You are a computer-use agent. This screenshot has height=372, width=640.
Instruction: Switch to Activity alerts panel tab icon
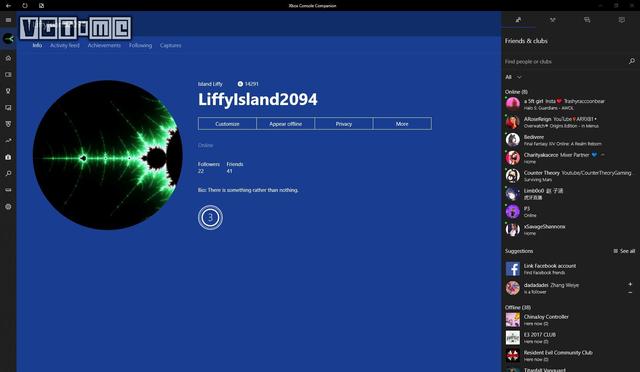622,20
